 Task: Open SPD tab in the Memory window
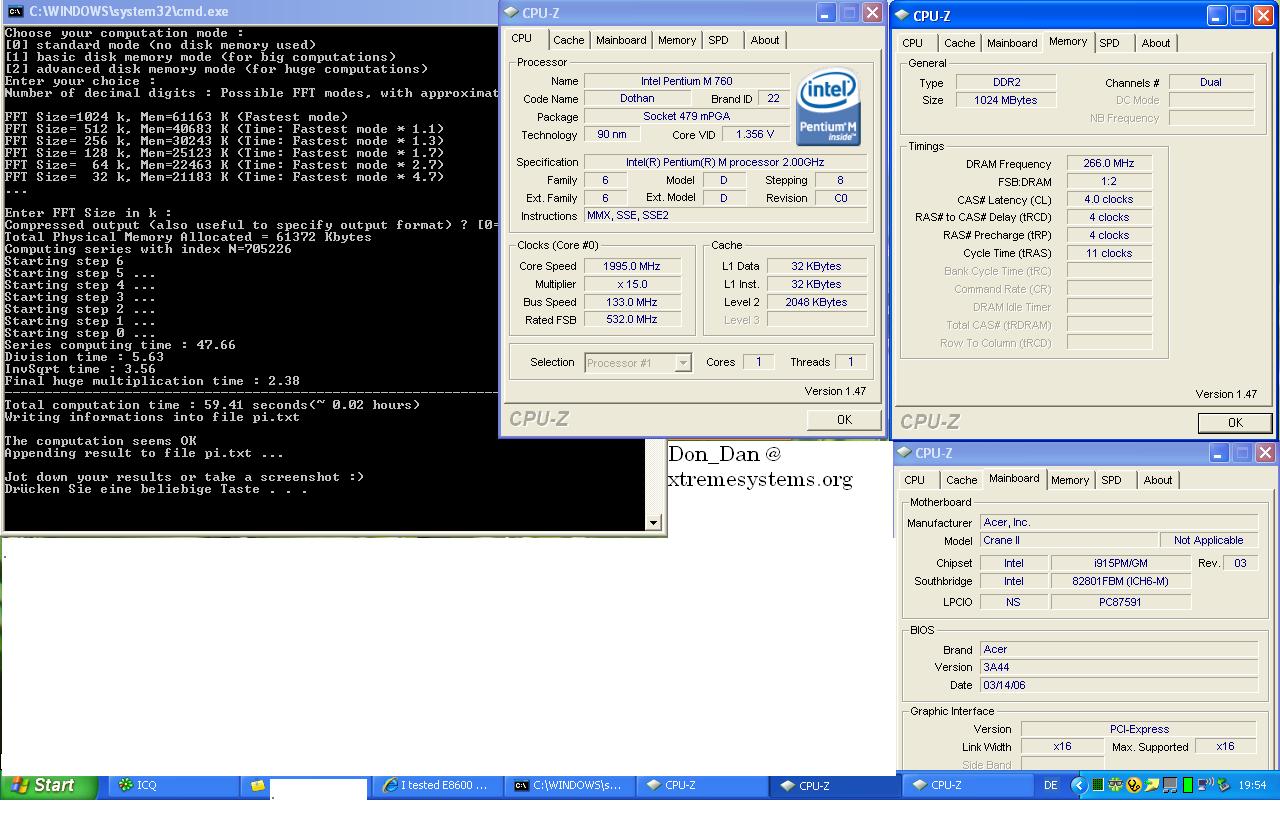click(1109, 43)
